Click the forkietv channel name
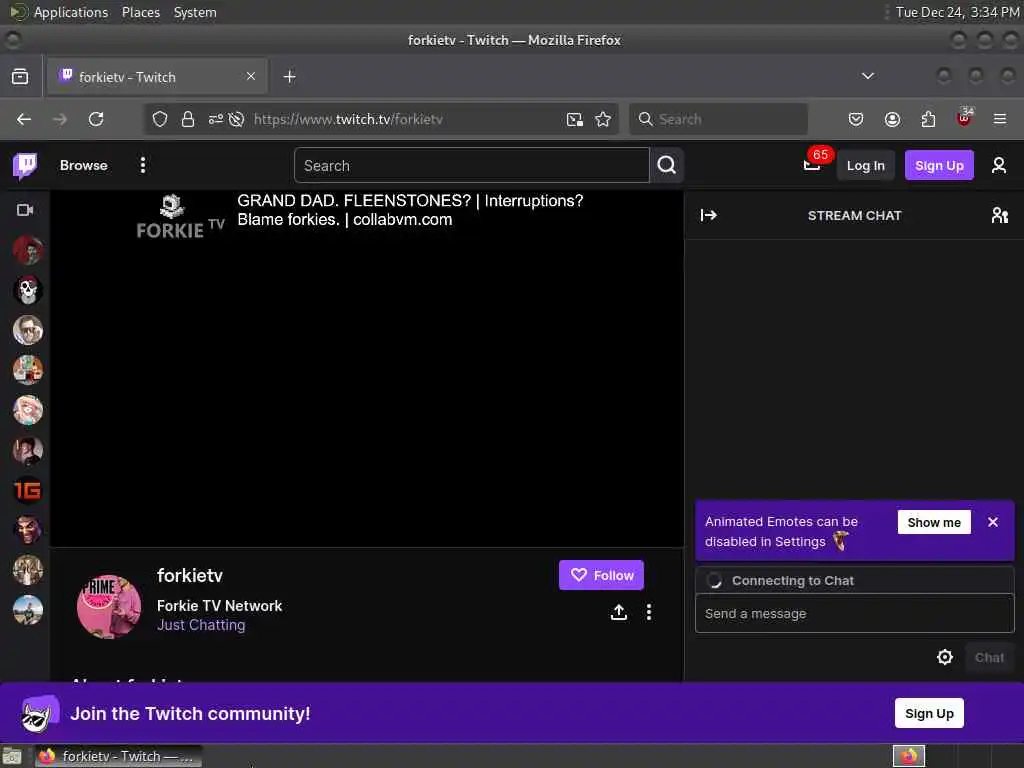 (189, 575)
